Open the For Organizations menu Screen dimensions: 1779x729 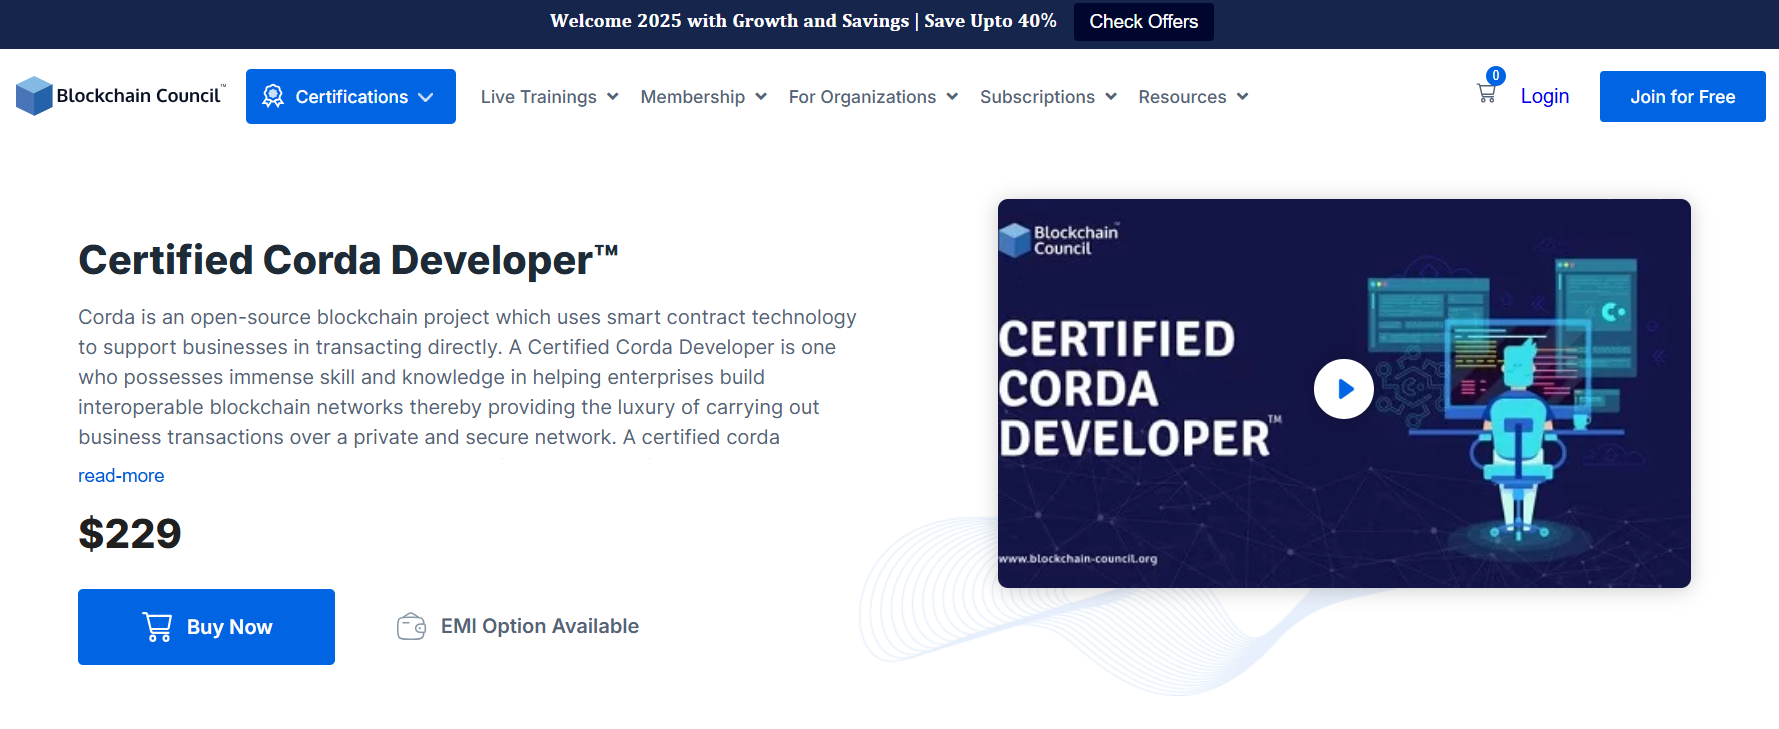pyautogui.click(x=873, y=96)
